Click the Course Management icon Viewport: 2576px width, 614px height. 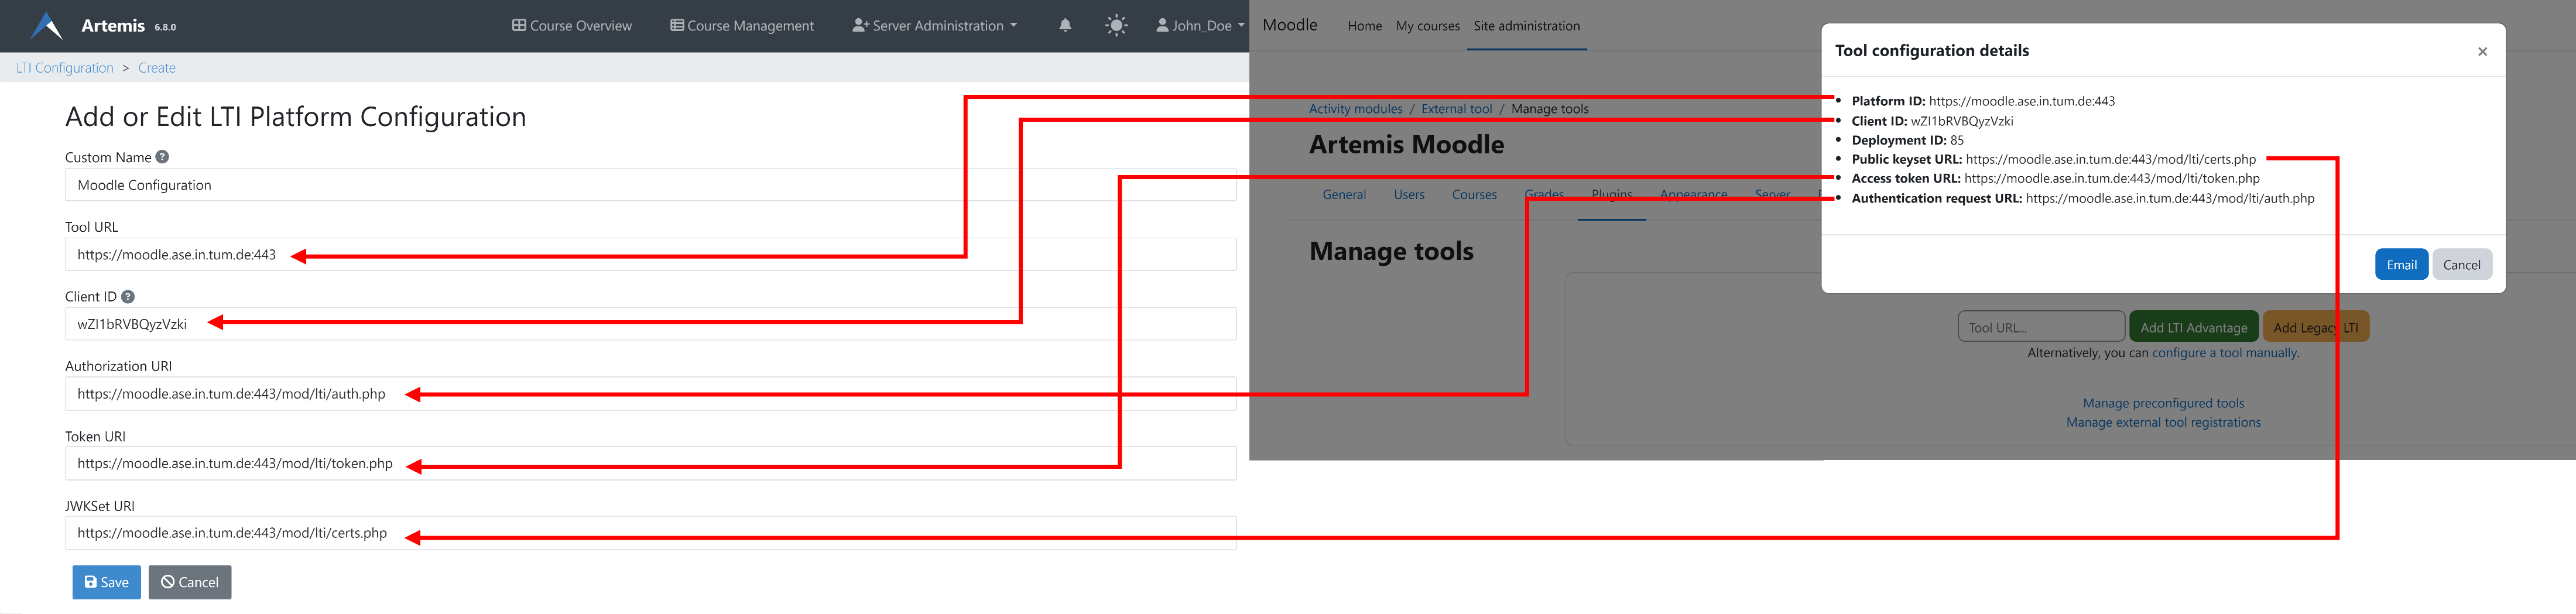(676, 25)
